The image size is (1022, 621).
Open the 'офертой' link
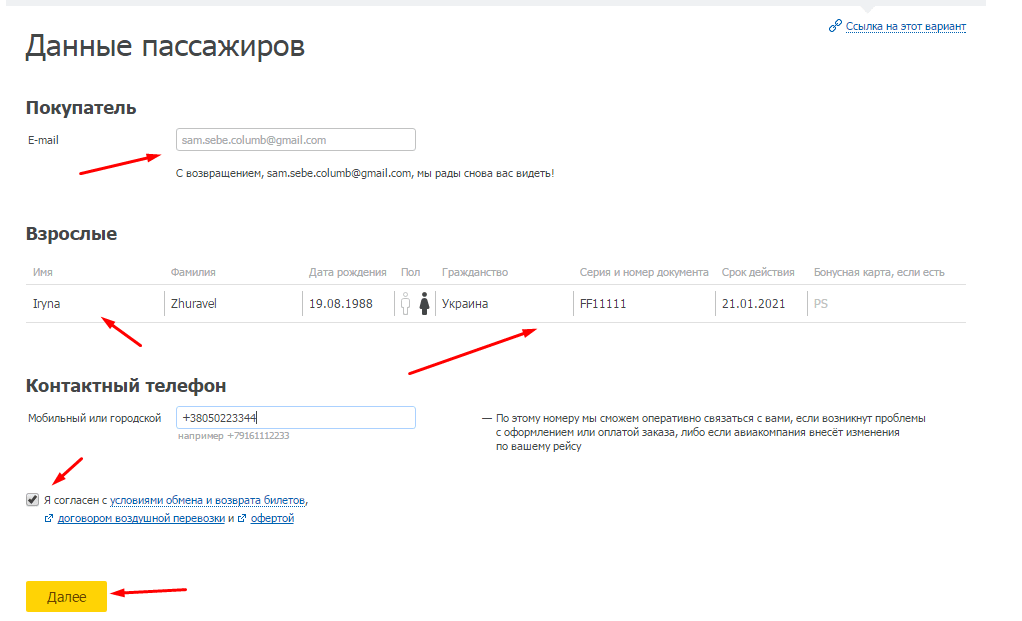[x=272, y=519]
